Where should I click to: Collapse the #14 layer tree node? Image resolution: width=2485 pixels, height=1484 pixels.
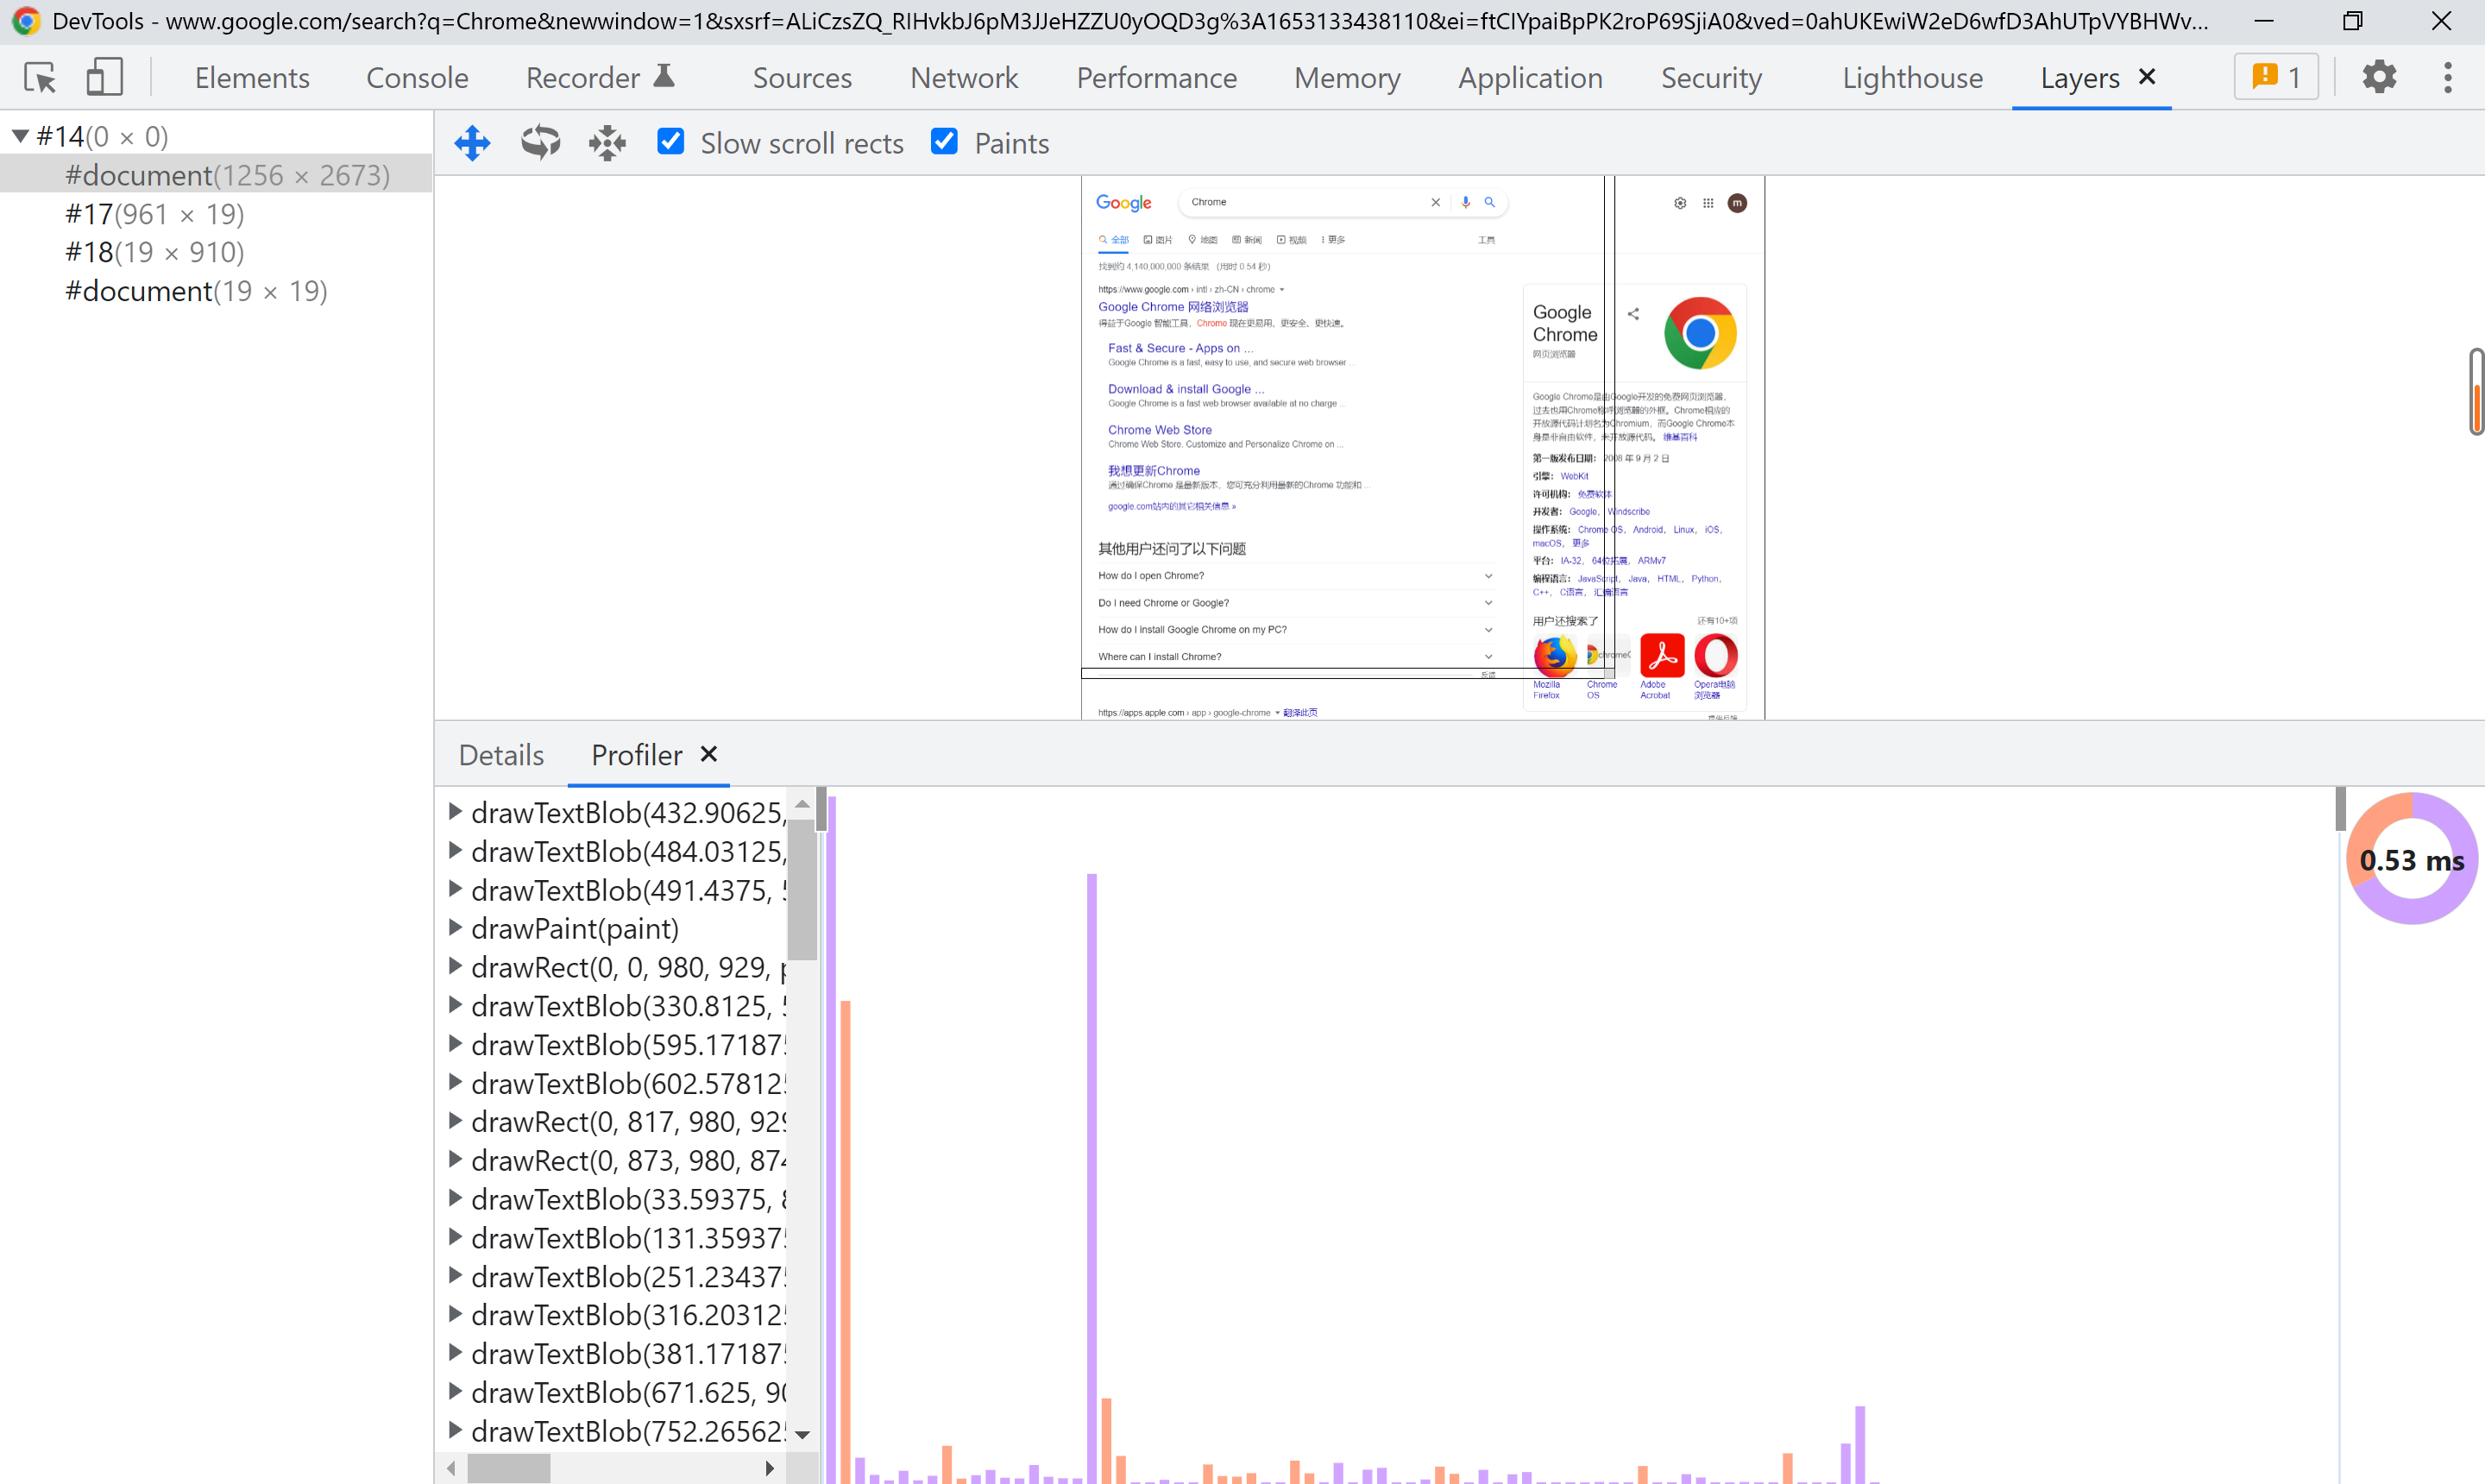tap(20, 136)
